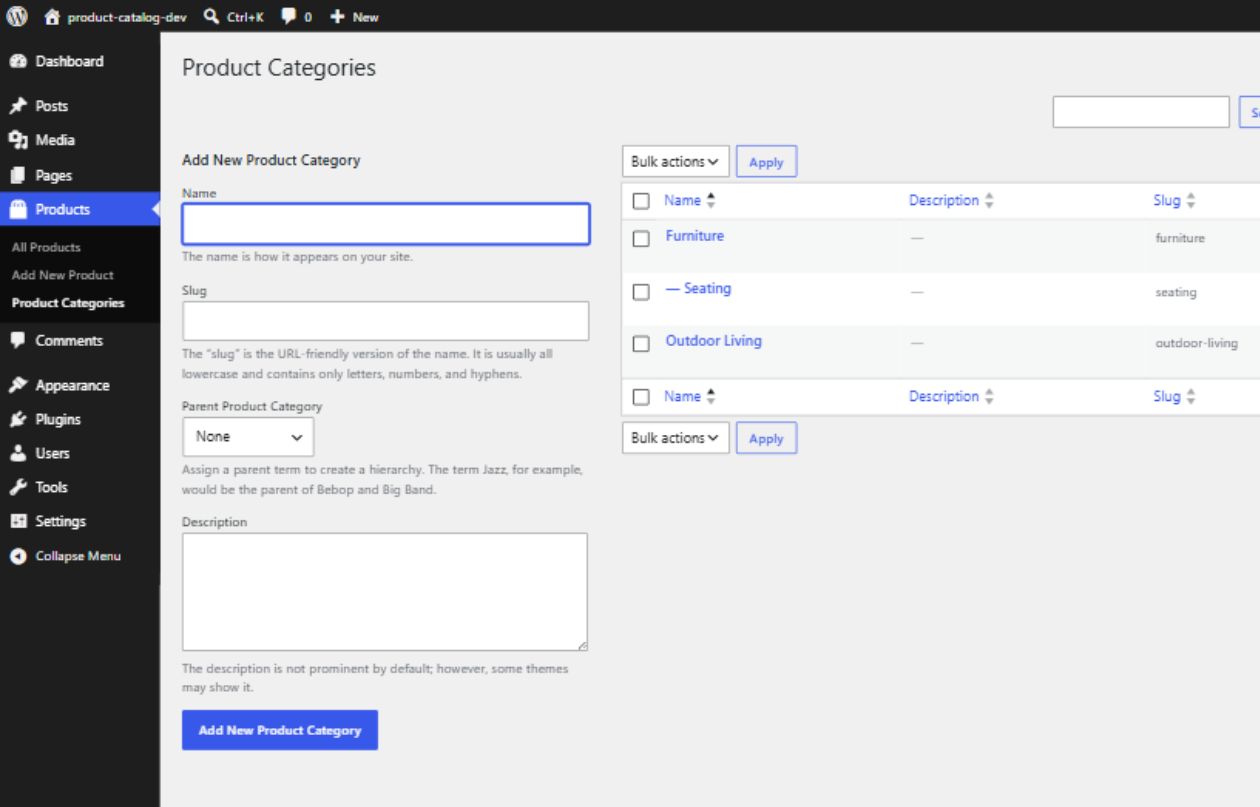Toggle select-all checkbox in table footer
The width and height of the screenshot is (1260, 807).
(x=642, y=397)
